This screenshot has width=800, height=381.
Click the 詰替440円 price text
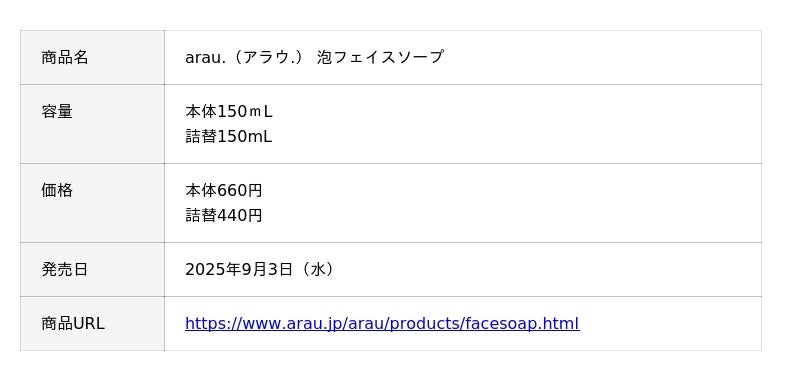(x=223, y=215)
